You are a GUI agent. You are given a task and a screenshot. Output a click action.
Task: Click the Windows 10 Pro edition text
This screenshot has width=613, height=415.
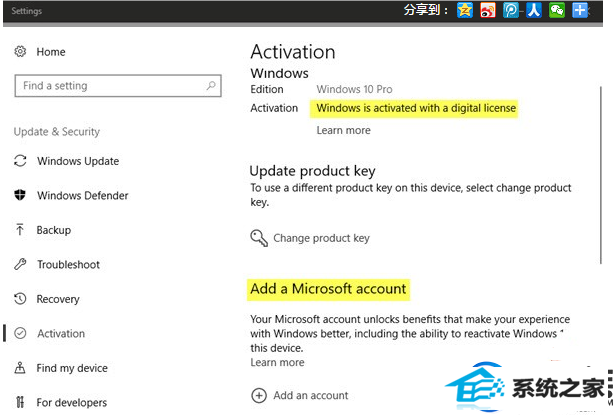[x=354, y=89]
